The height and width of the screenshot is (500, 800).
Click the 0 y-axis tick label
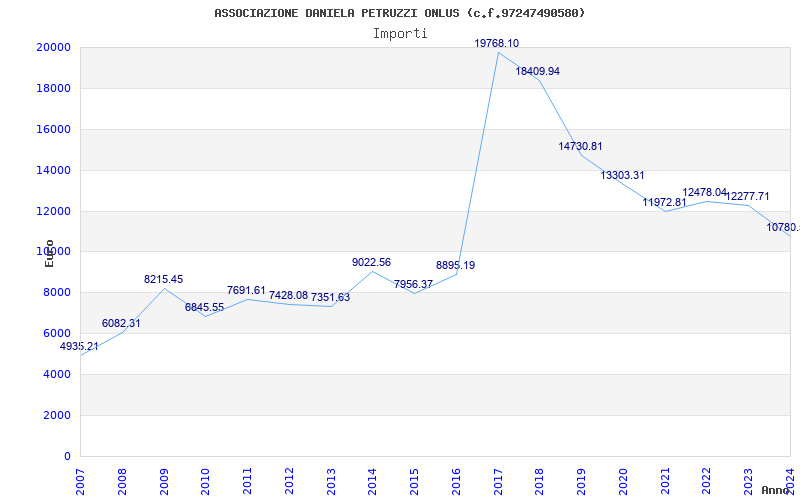point(67,456)
